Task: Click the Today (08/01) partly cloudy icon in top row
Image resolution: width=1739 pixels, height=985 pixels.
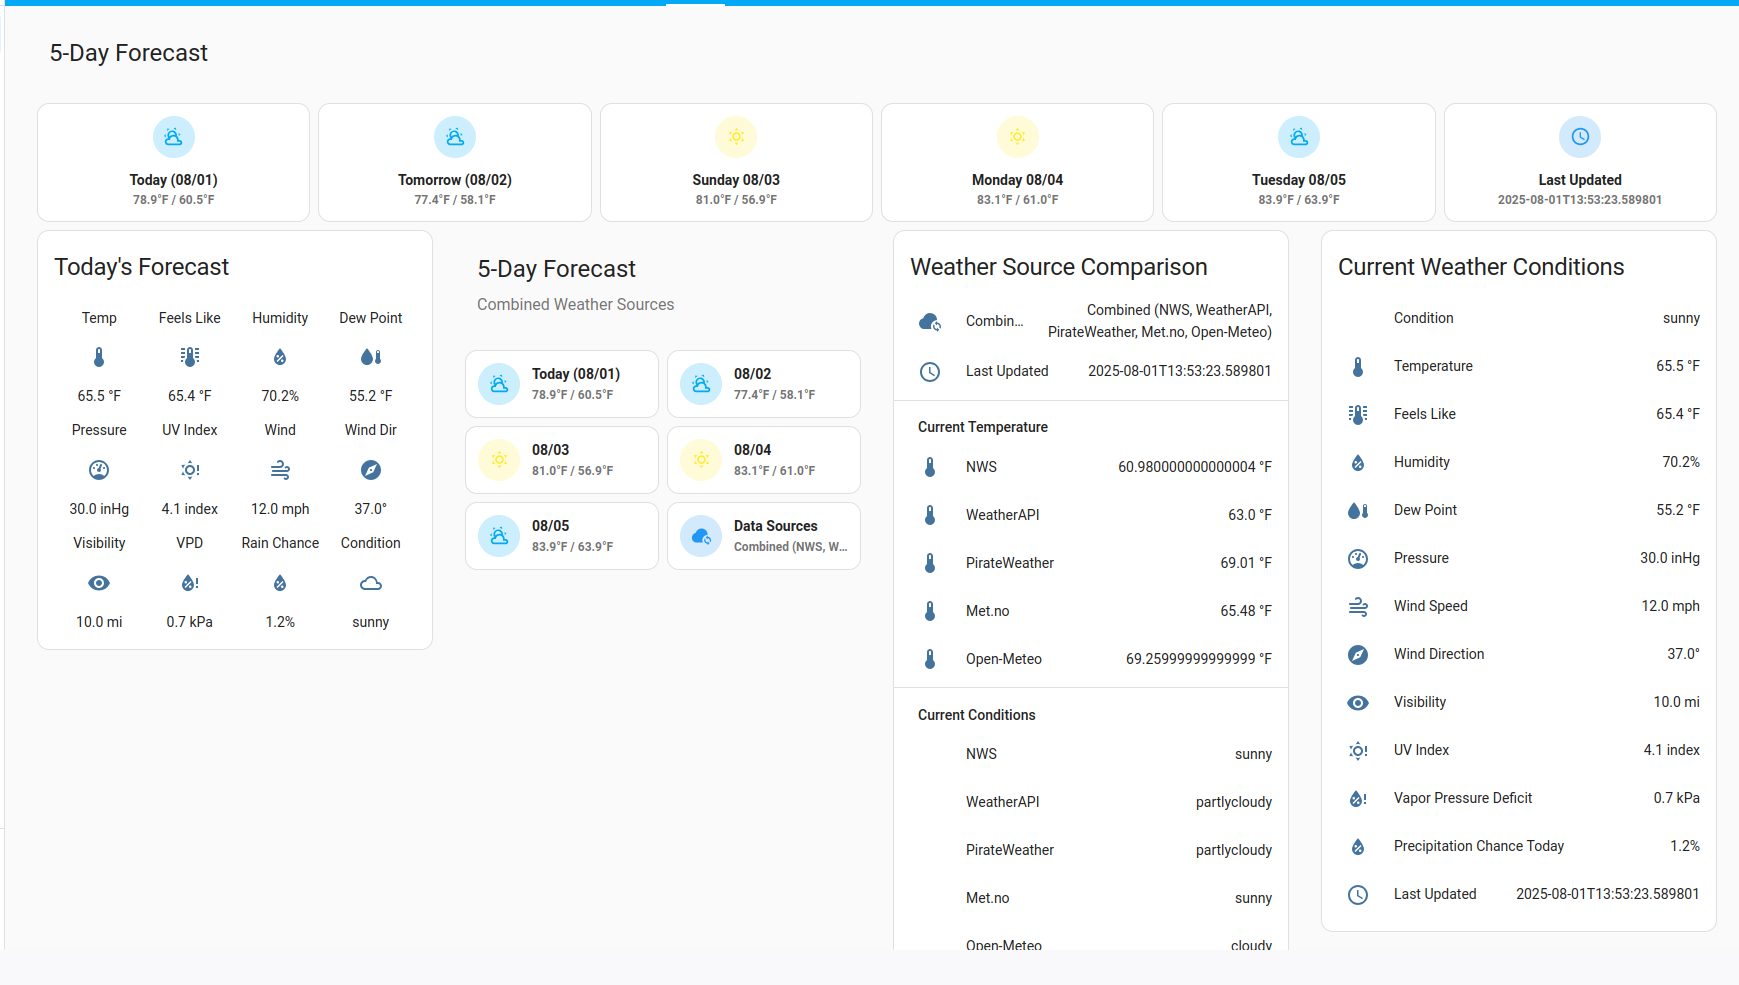Action: pos(173,137)
